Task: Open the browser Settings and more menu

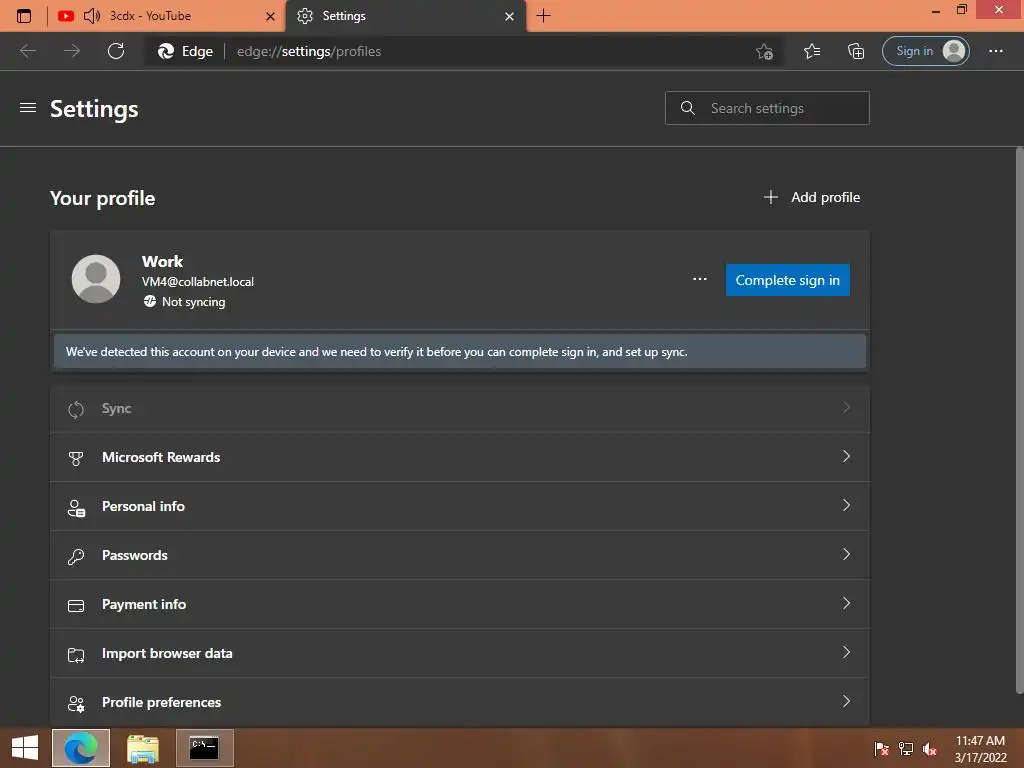Action: (995, 51)
